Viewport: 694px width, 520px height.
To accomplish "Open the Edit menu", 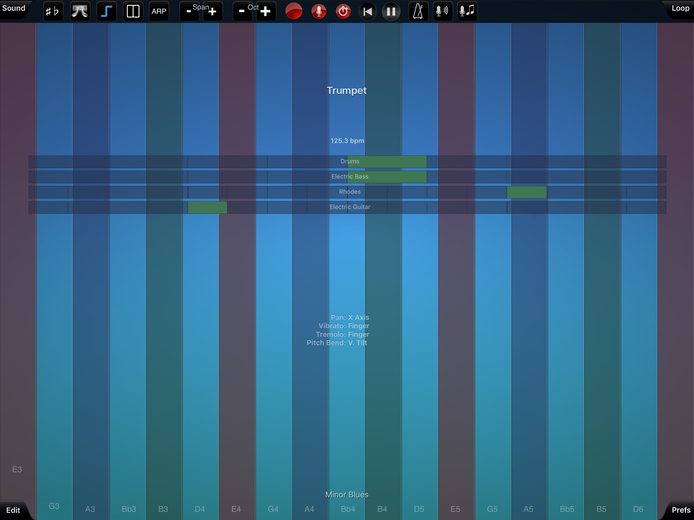I will (x=13, y=510).
